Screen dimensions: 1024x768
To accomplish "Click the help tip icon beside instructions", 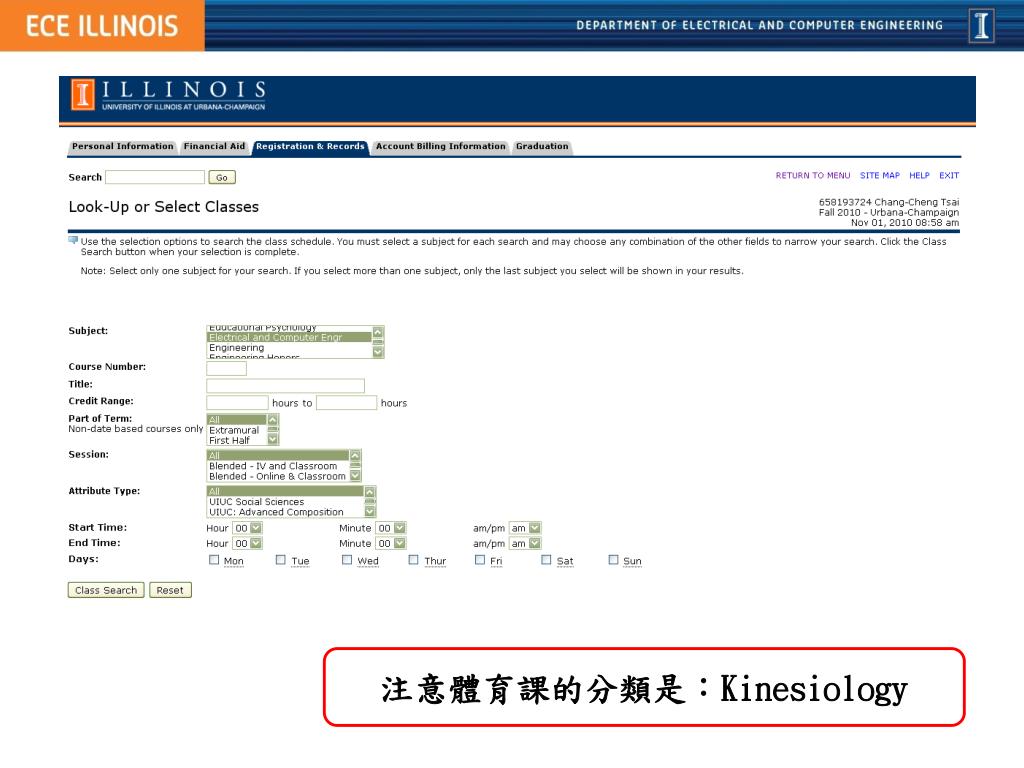I will tap(72, 240).
